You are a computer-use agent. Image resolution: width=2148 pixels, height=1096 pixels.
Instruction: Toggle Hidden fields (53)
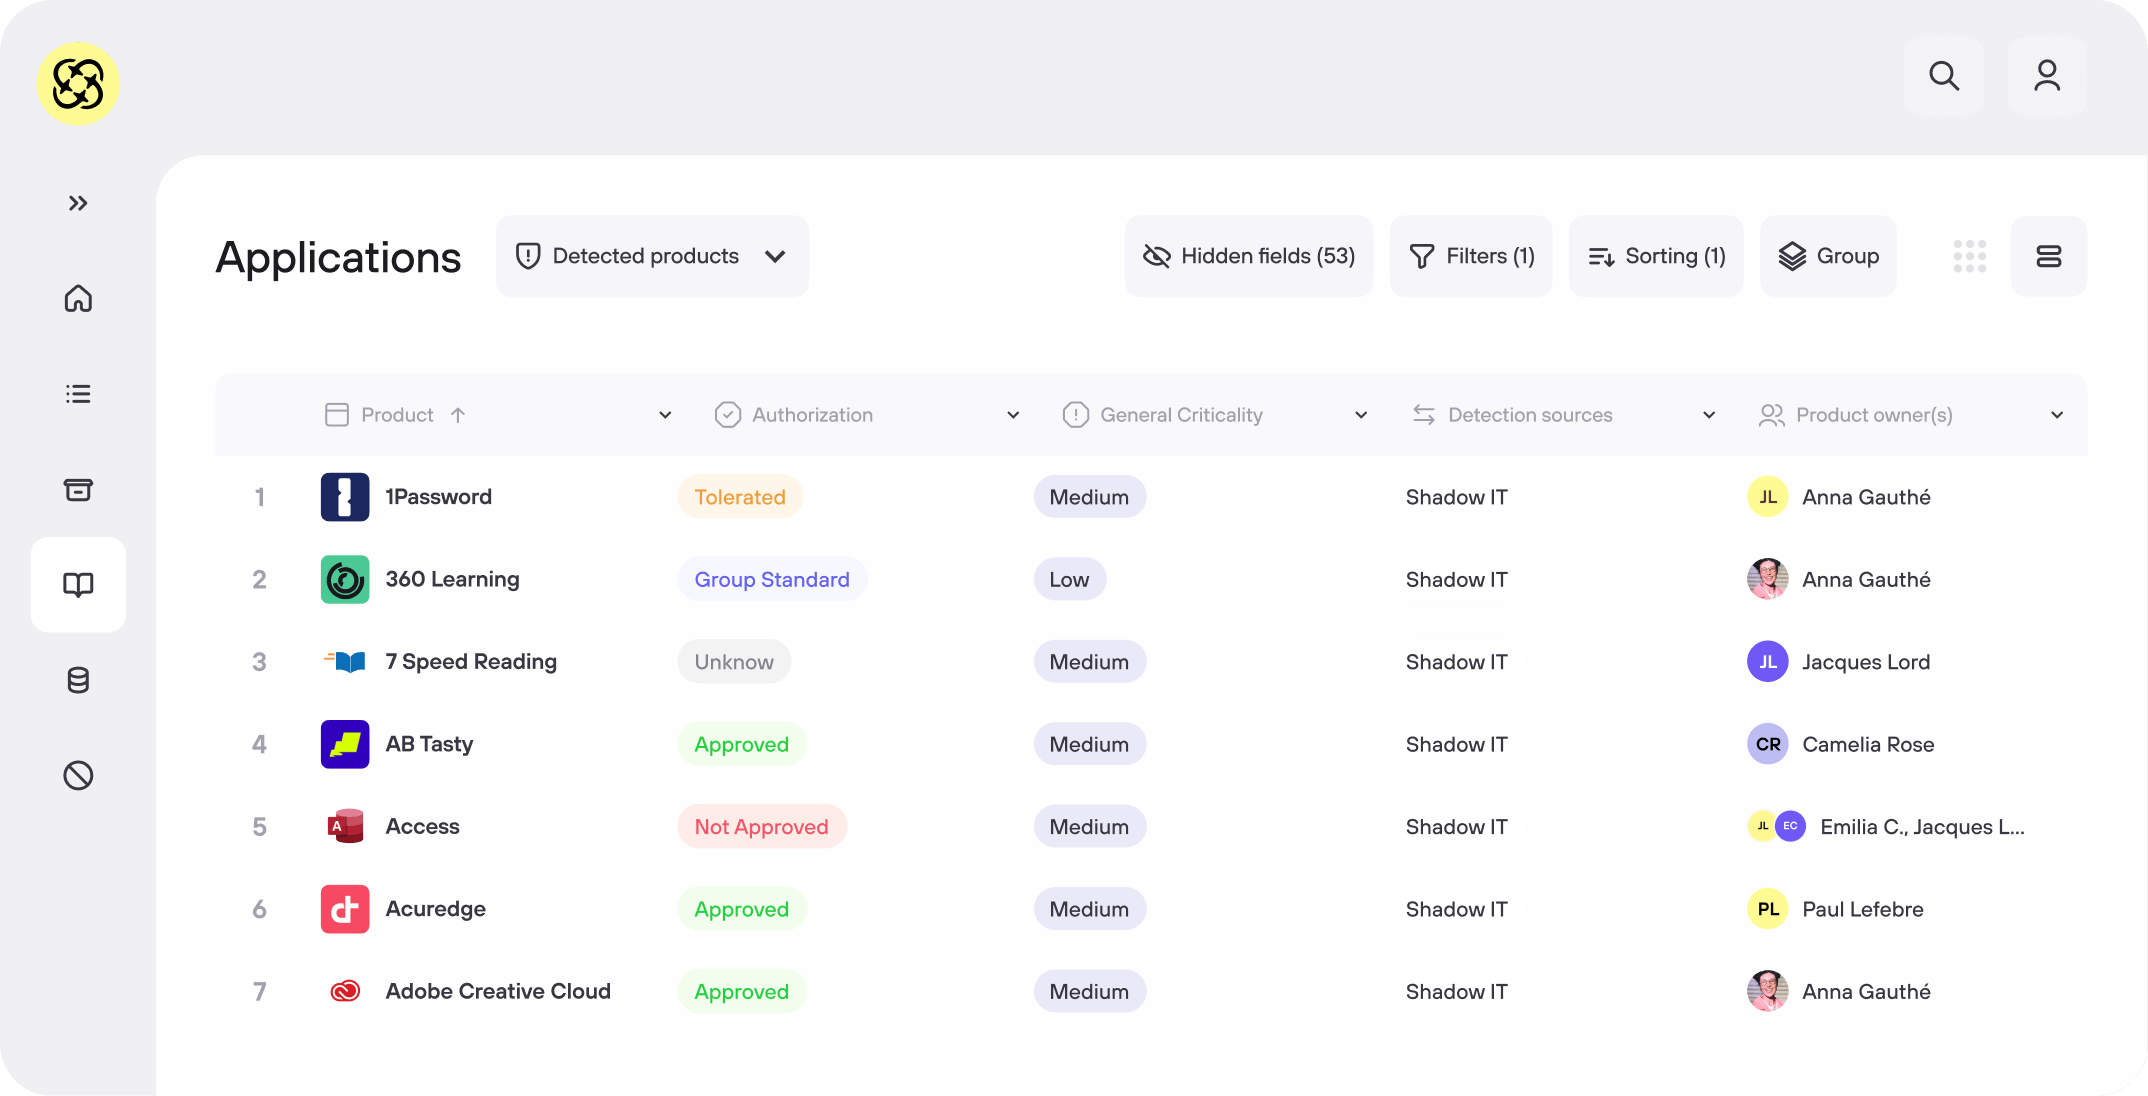pyautogui.click(x=1249, y=256)
